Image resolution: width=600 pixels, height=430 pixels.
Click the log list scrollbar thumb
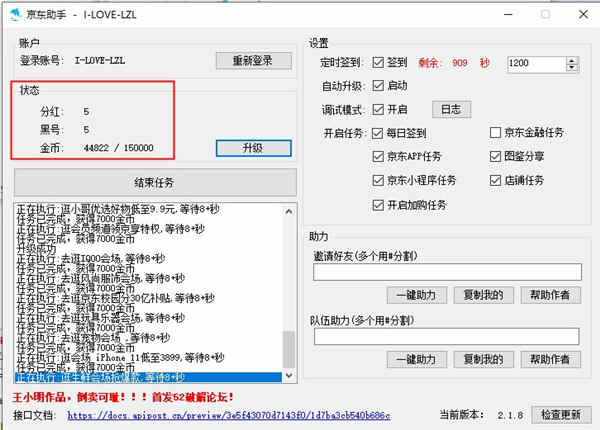pyautogui.click(x=289, y=350)
